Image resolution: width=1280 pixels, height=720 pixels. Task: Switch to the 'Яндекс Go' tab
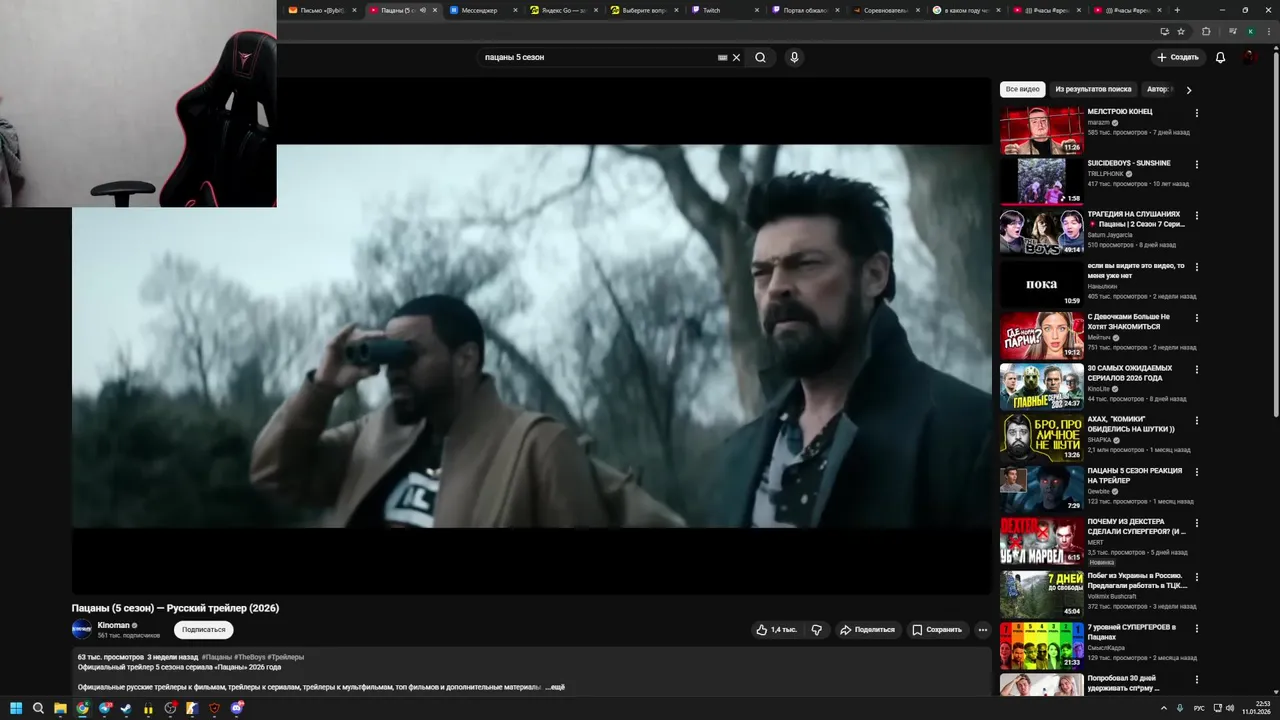[x=564, y=10]
